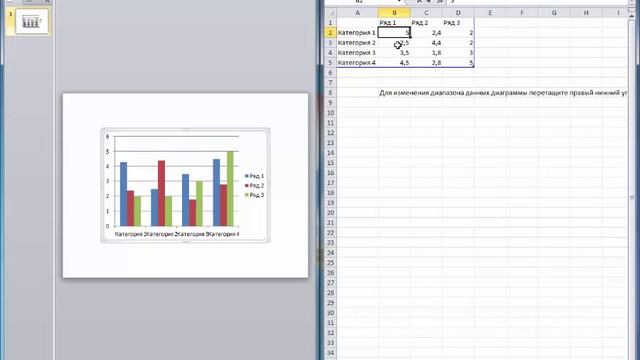Click cell C4 with value 1,8
This screenshot has width=640, height=360.
[427, 53]
